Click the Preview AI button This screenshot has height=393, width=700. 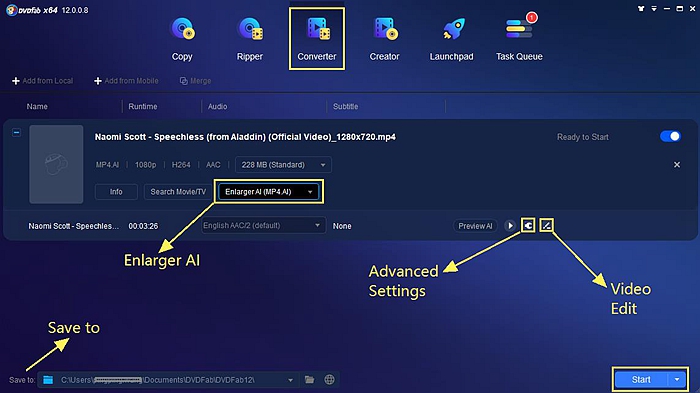pyautogui.click(x=475, y=226)
